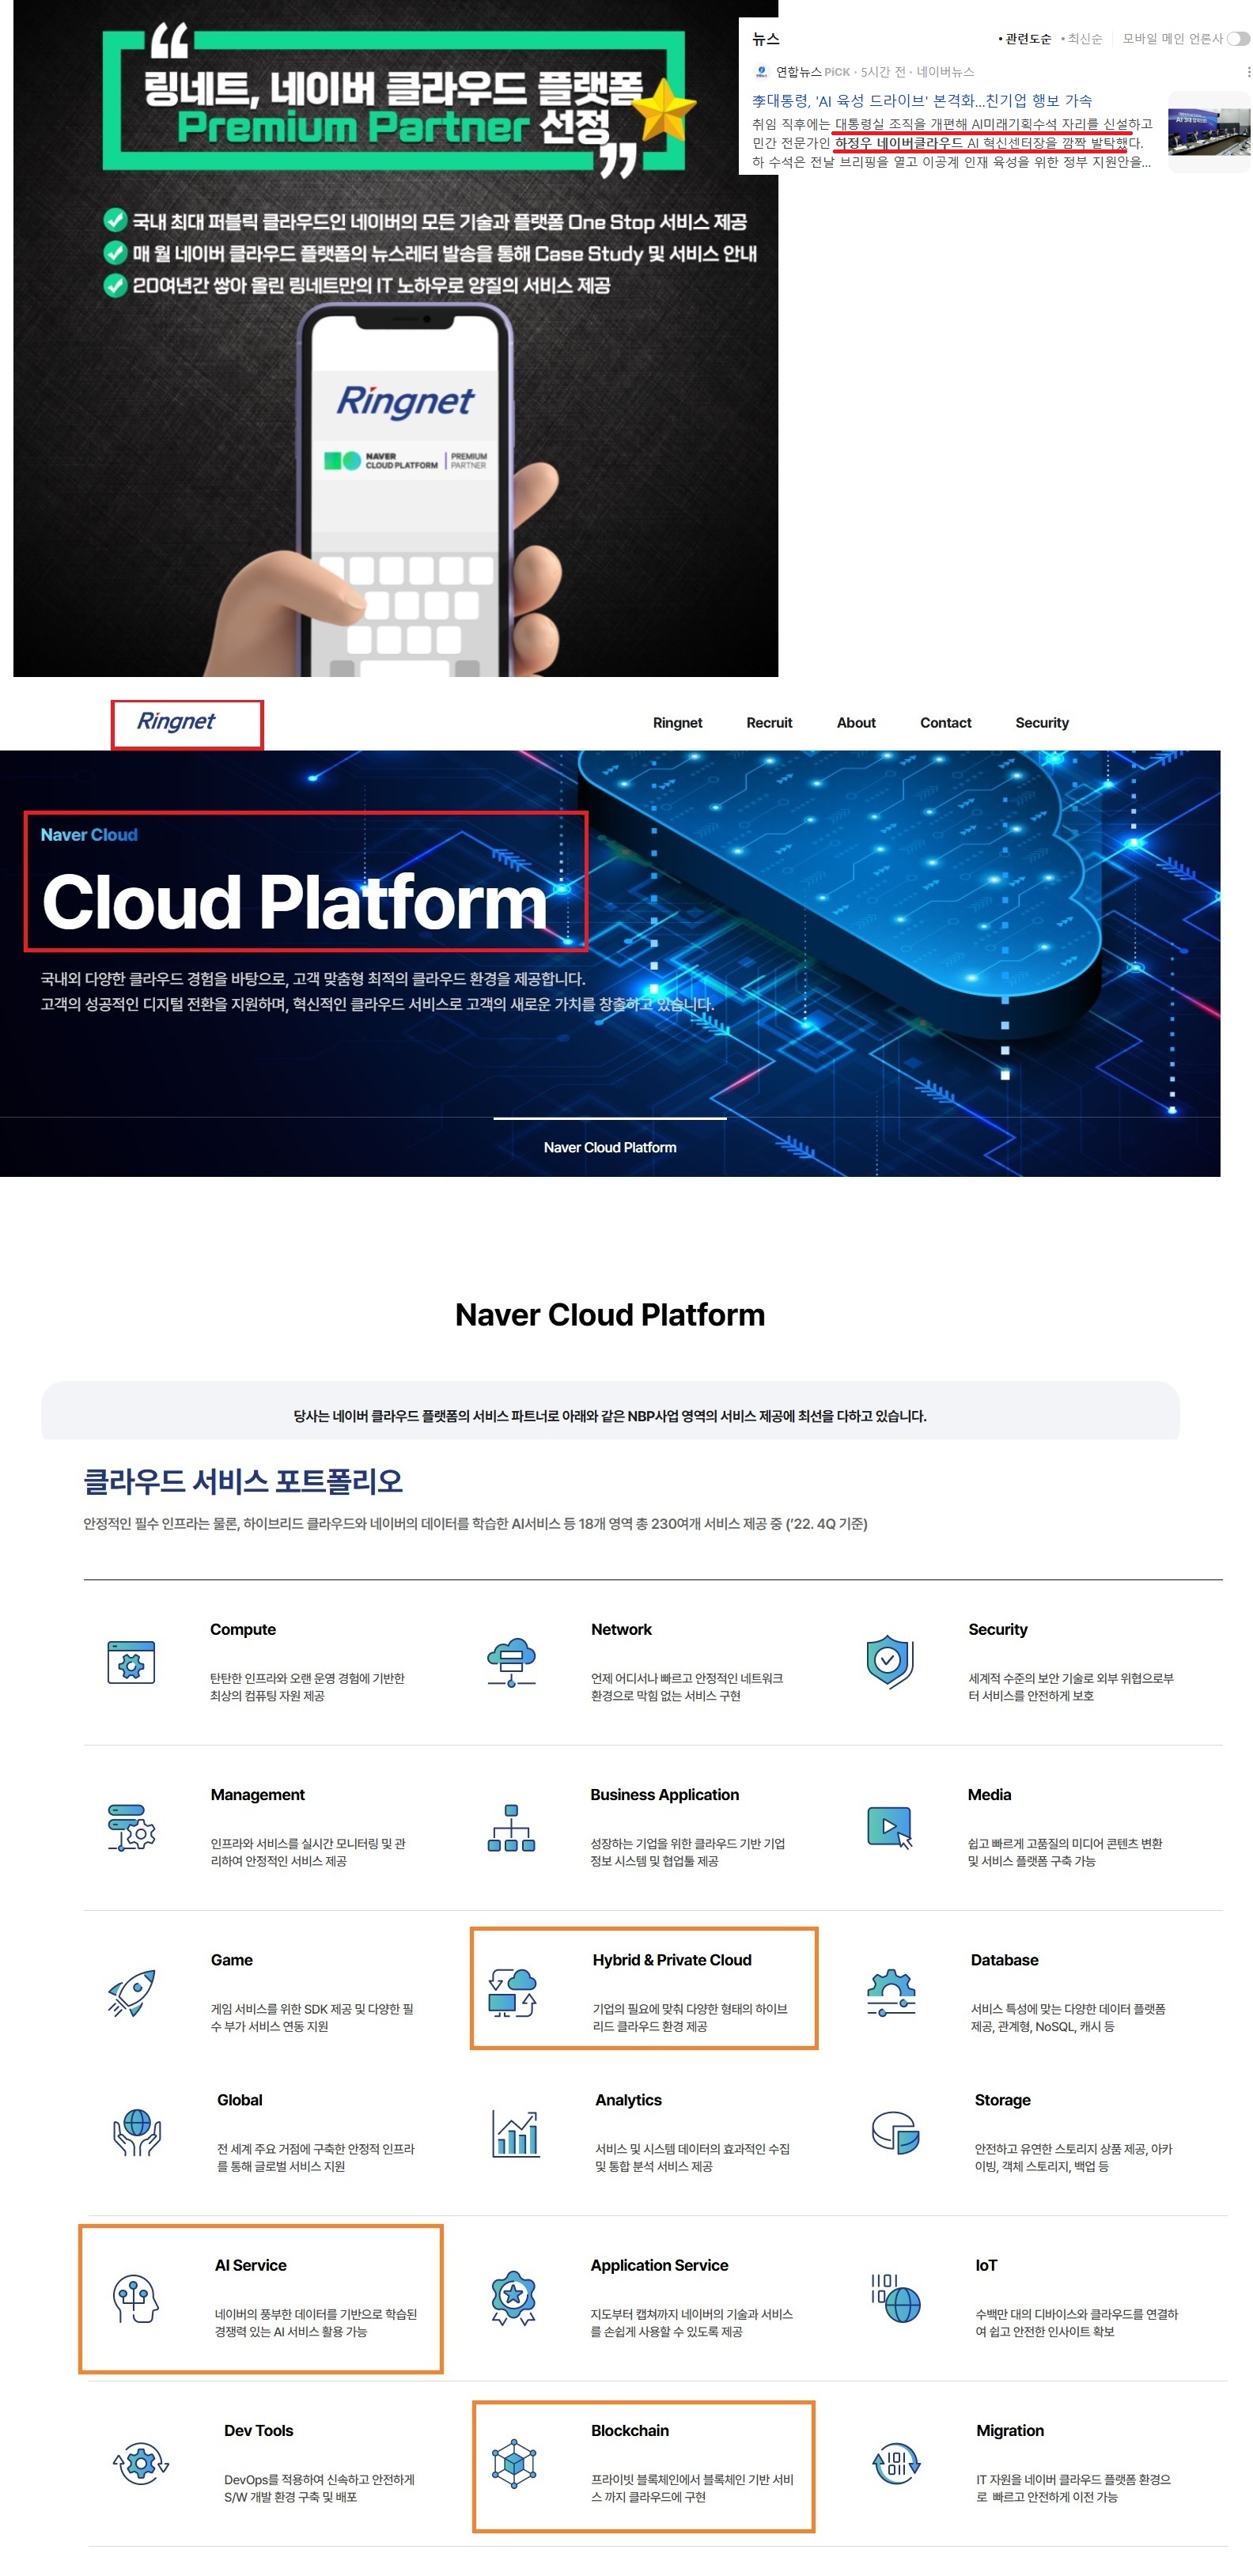Sort news by 최신순
This screenshot has height=2576, width=1253.
click(1084, 39)
